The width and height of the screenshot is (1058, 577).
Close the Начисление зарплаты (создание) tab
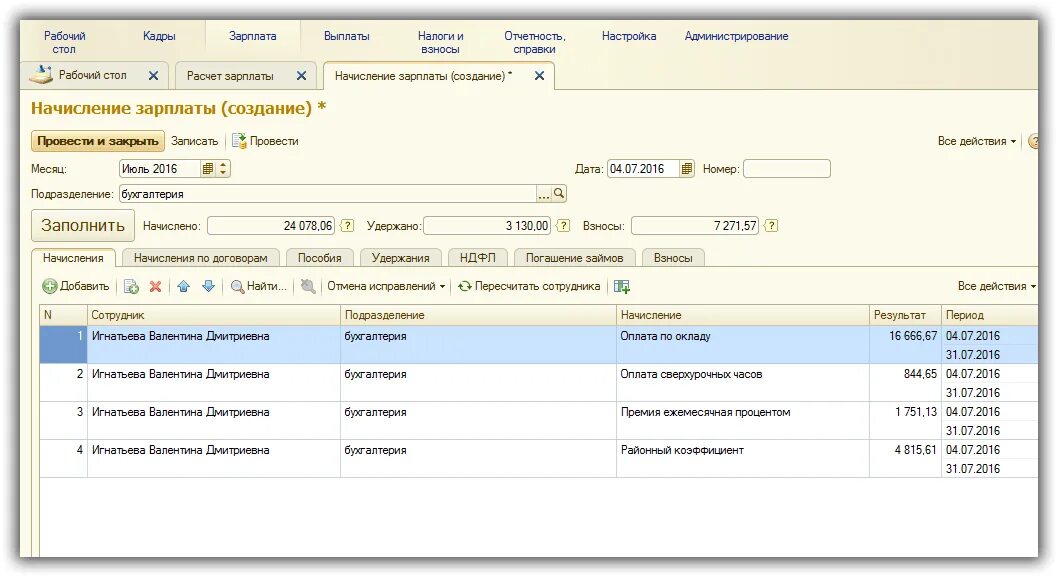tap(539, 76)
